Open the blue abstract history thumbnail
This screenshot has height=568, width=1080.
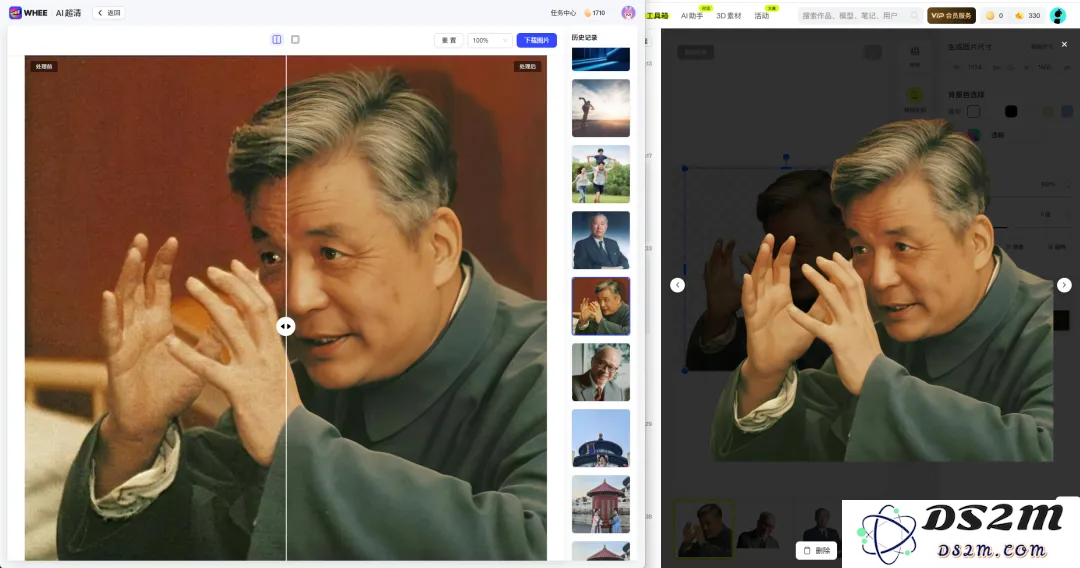click(601, 59)
